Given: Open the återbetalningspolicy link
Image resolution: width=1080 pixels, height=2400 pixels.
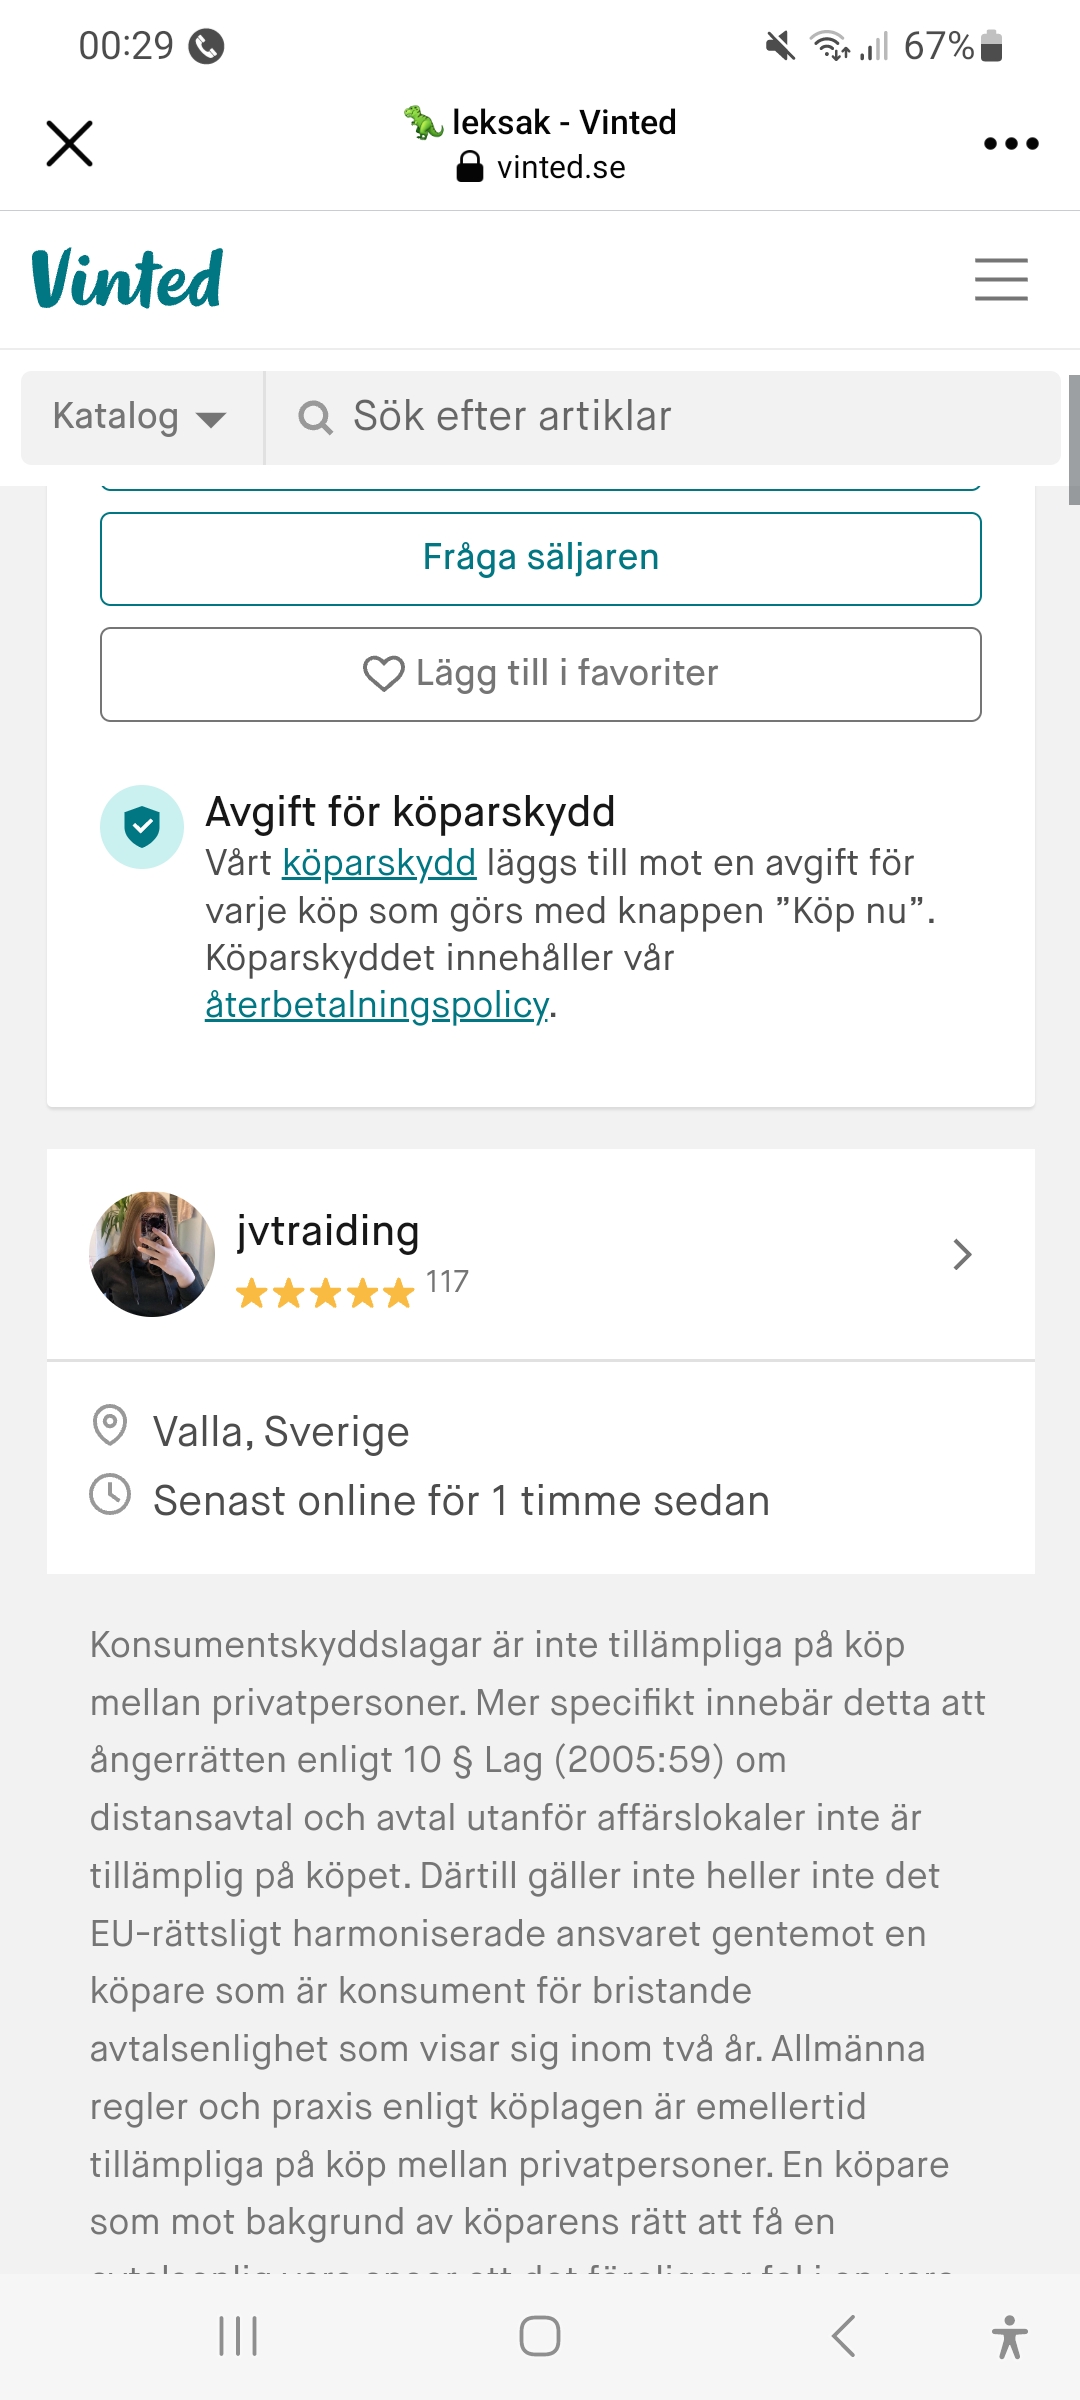Looking at the screenshot, I should pos(376,1005).
